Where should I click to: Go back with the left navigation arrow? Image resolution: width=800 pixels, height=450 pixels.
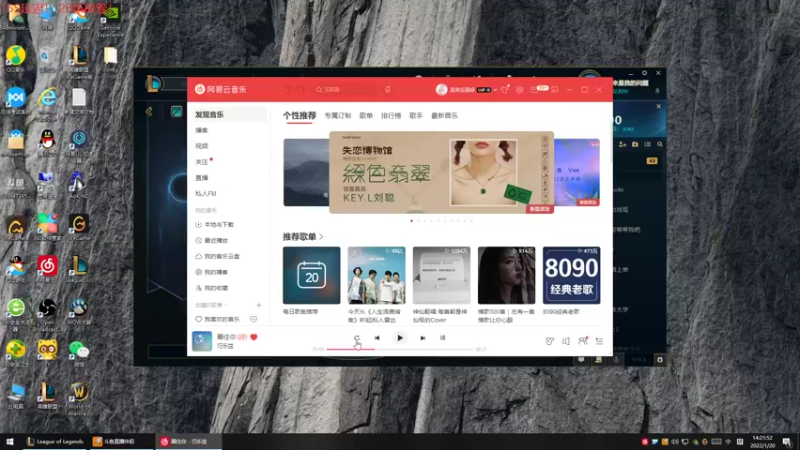coord(287,90)
